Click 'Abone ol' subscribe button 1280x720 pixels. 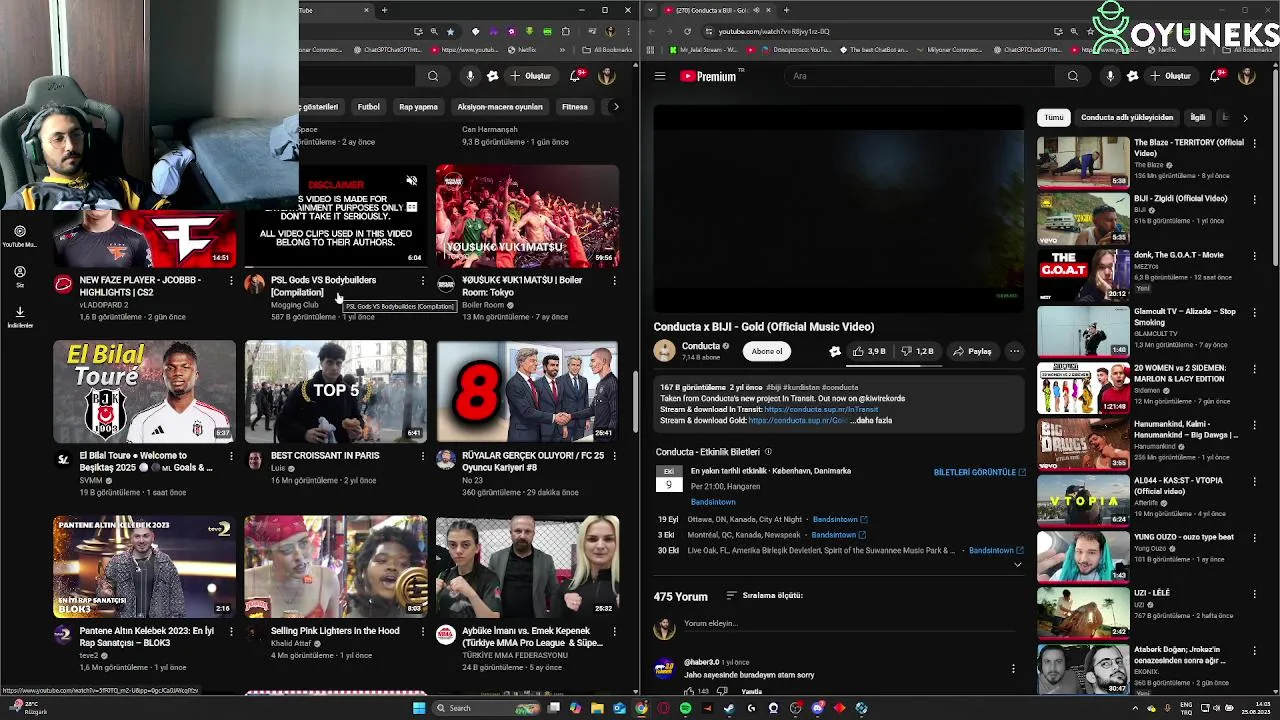coord(767,351)
